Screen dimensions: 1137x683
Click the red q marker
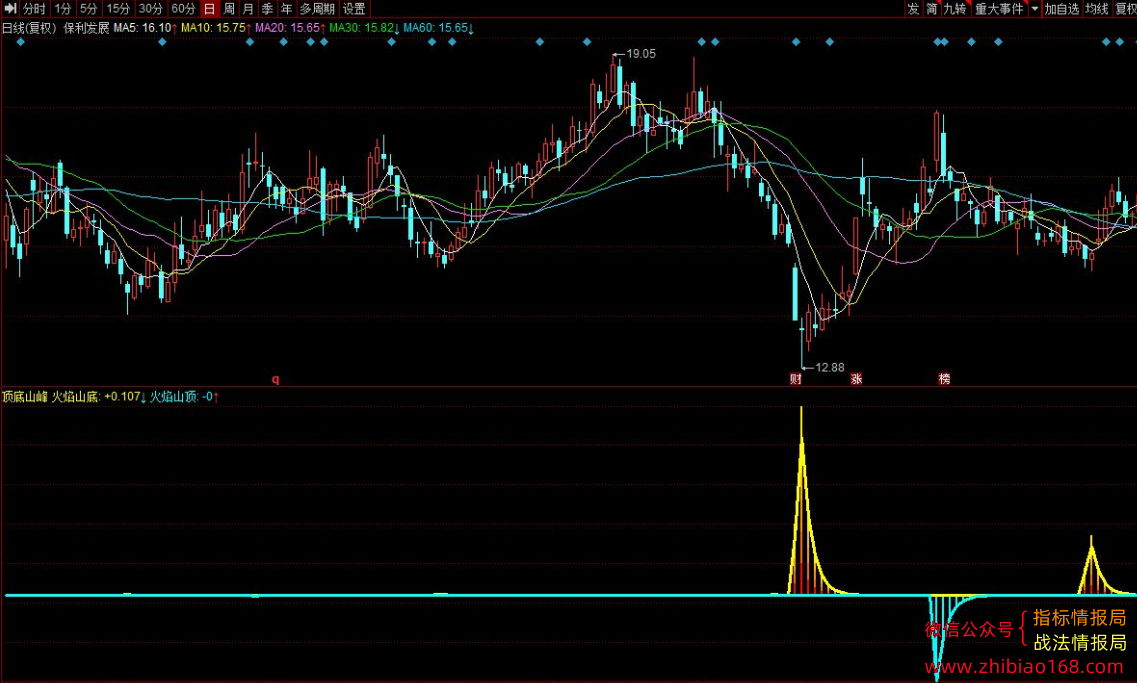tap(276, 378)
